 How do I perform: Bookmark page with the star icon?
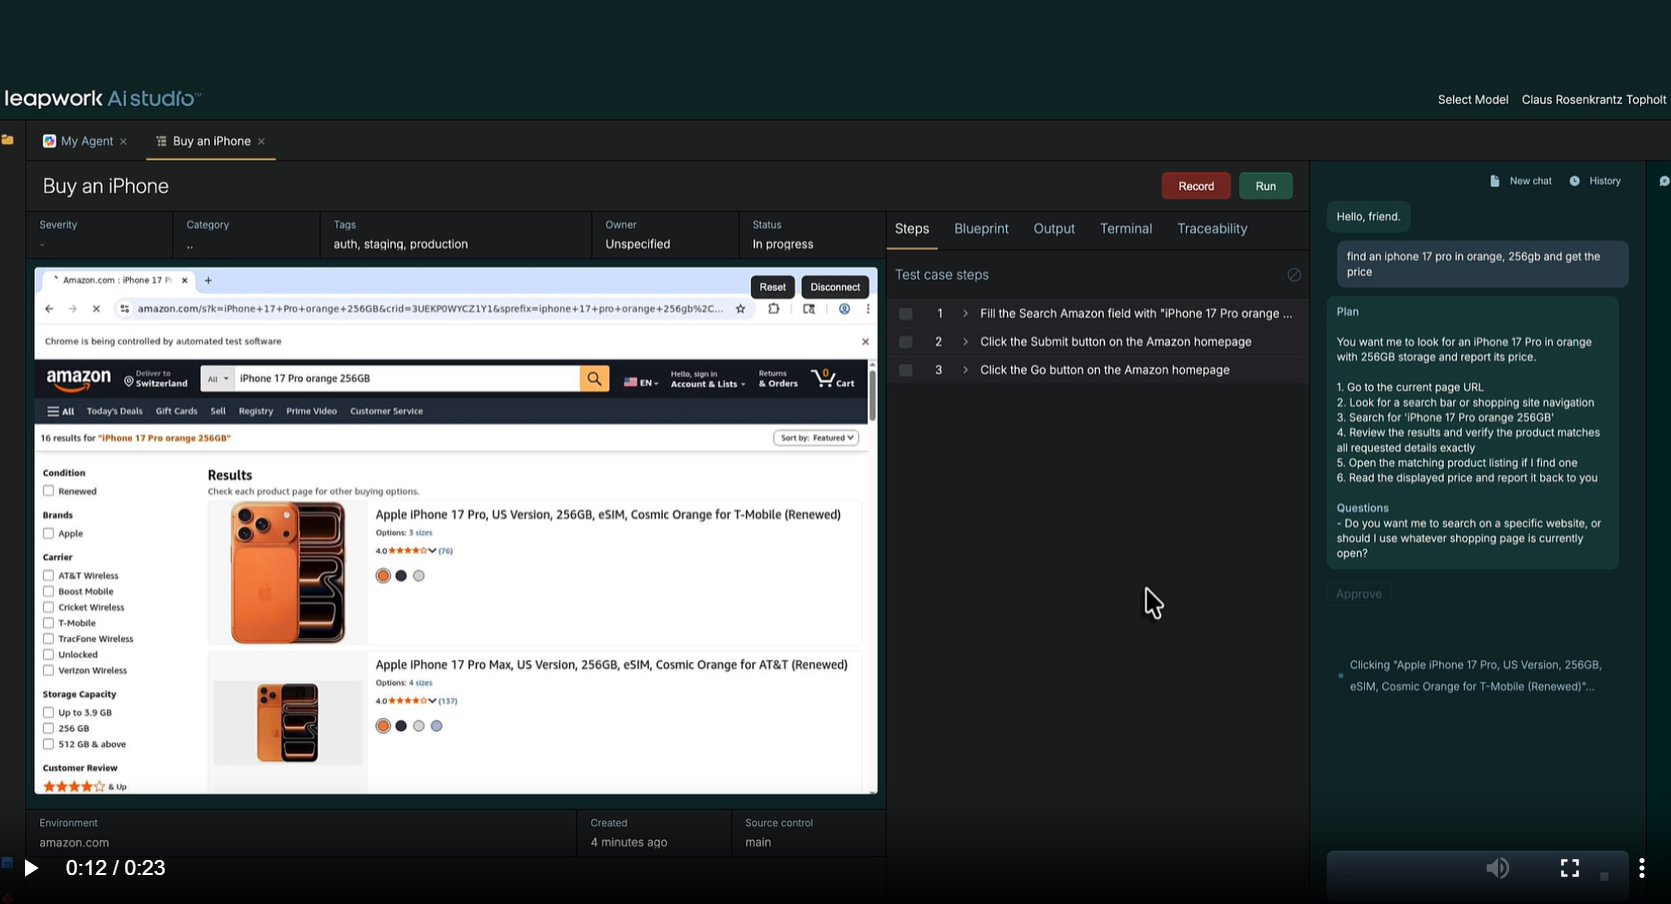(740, 309)
